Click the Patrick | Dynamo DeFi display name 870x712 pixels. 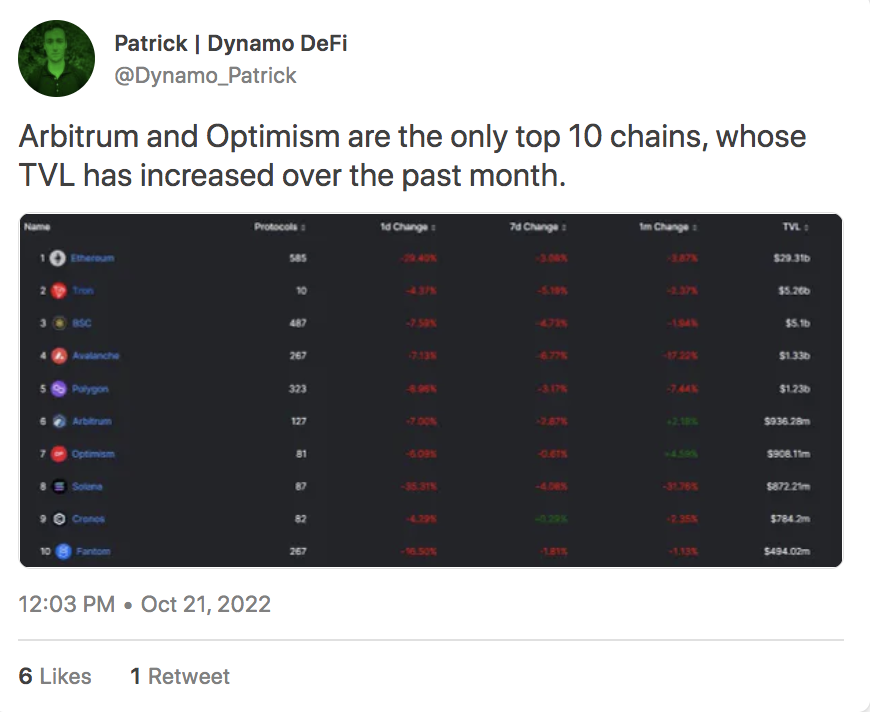tap(231, 44)
